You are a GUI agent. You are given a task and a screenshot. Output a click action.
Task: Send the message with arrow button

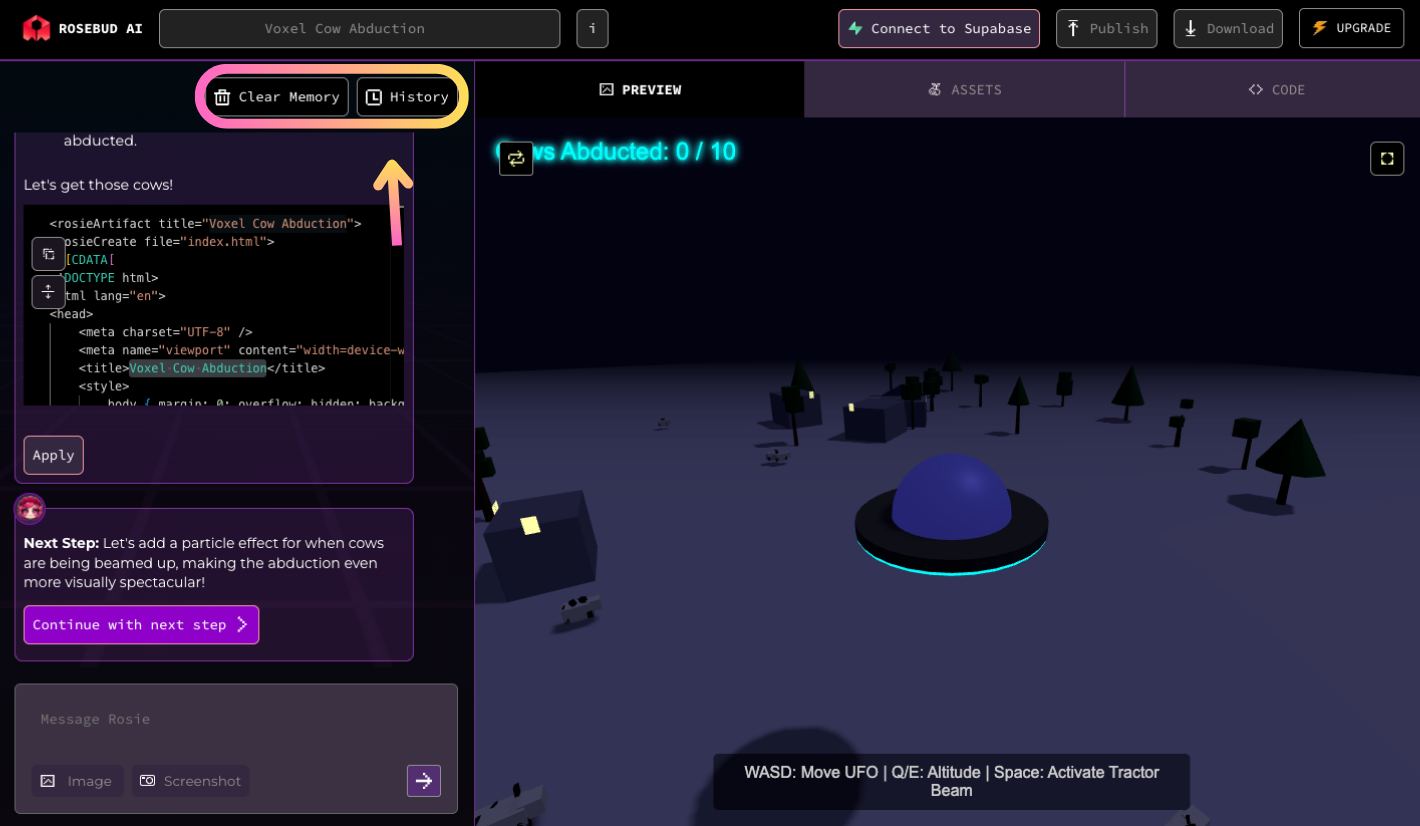(424, 781)
